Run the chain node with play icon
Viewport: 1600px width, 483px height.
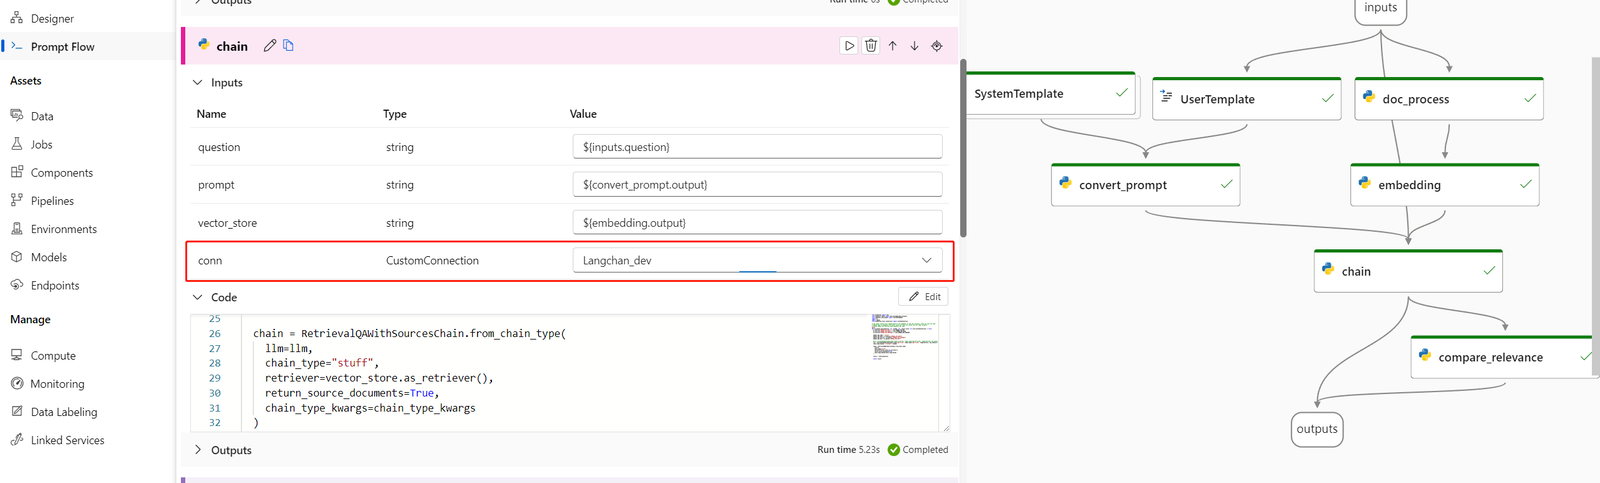(849, 46)
